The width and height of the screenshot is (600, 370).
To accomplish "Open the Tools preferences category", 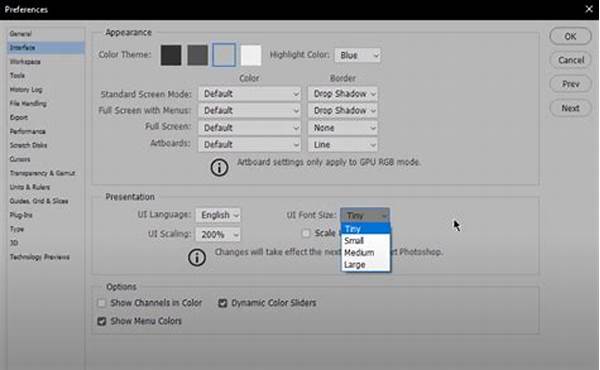I will point(17,75).
